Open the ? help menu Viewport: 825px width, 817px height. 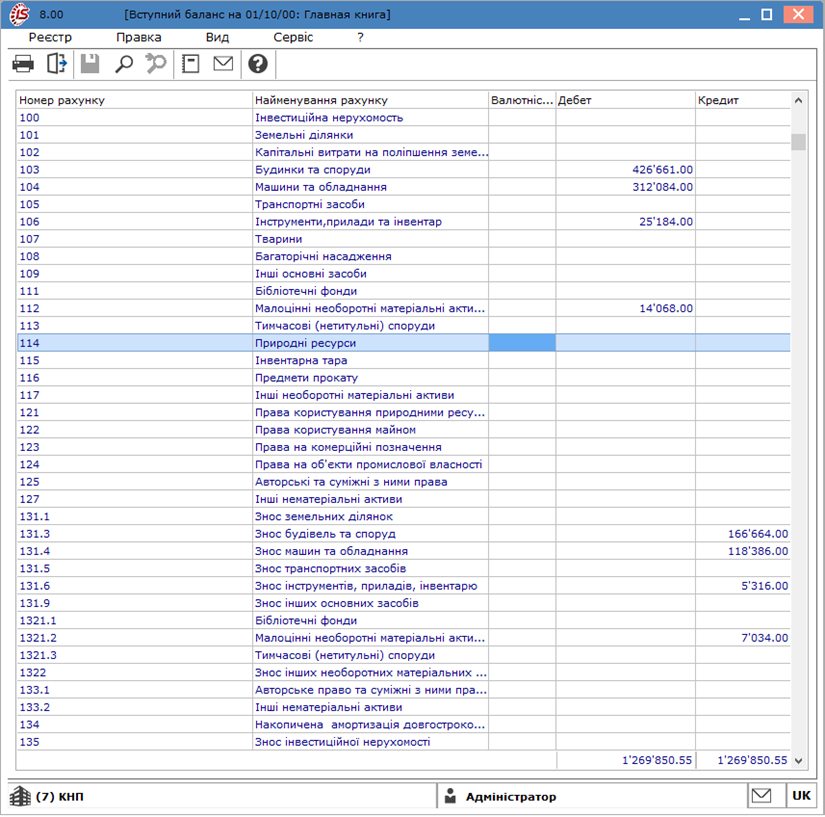pyautogui.click(x=360, y=37)
